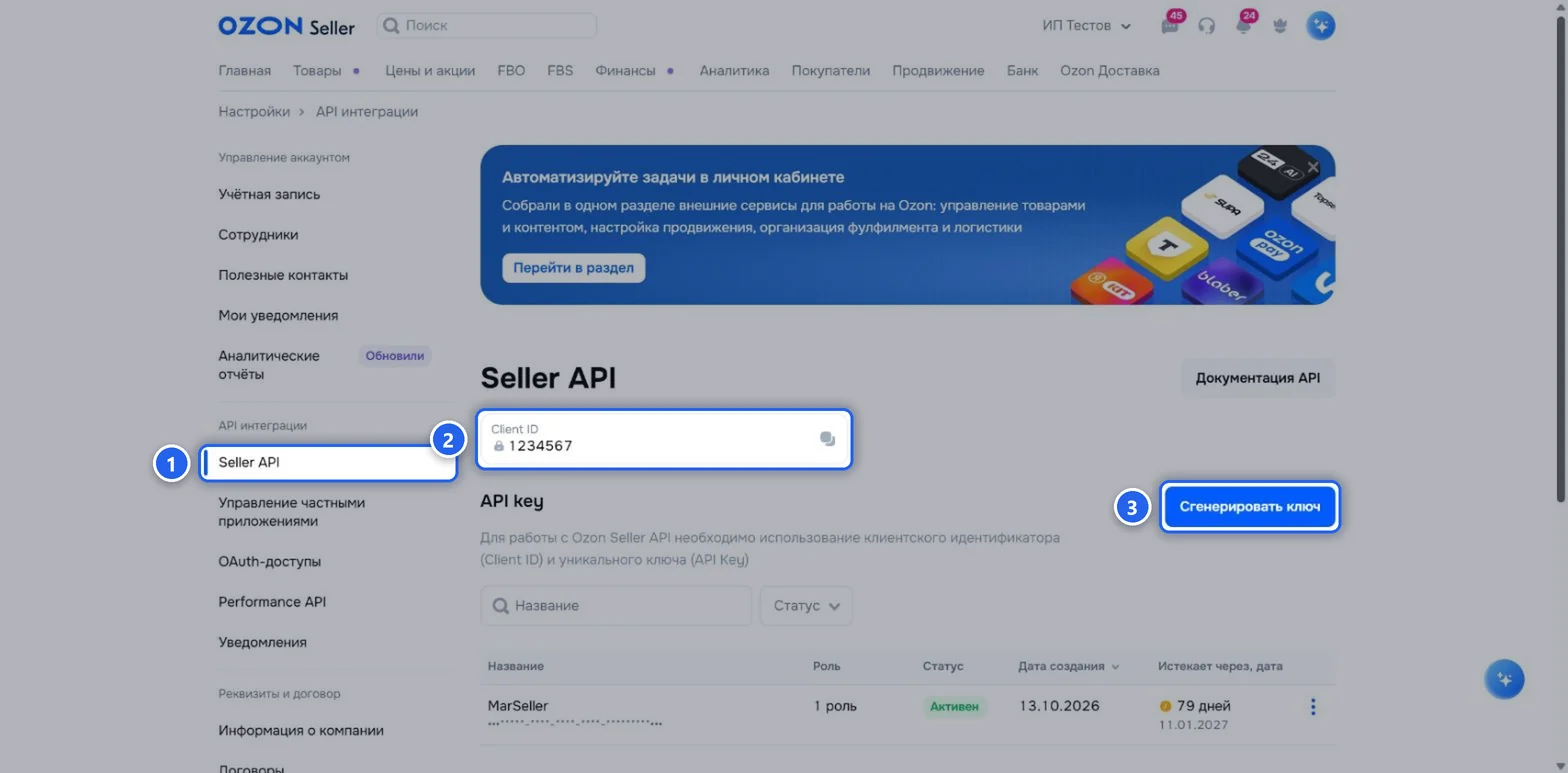The width and height of the screenshot is (1568, 773).
Task: Open Информация о компании in the sidebar
Action: (x=301, y=731)
